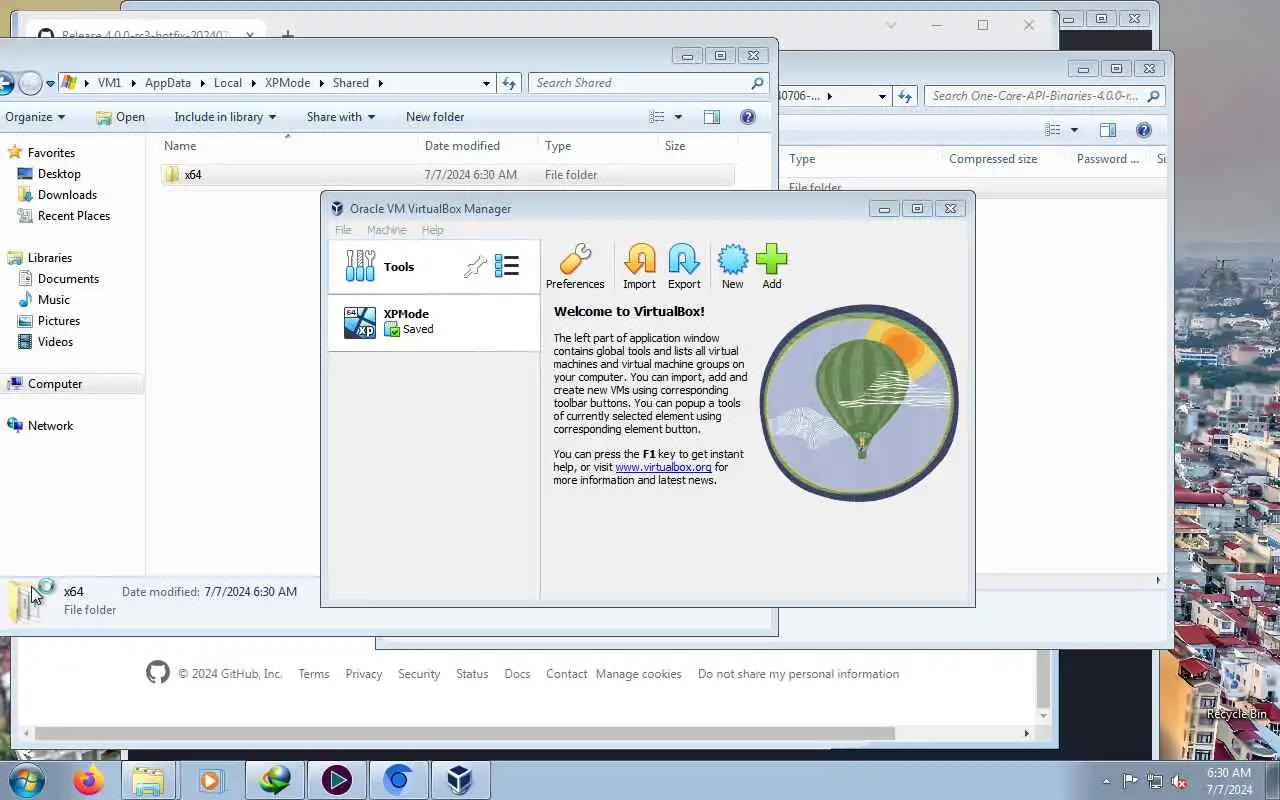Click the change view icon in Shared window
Viewport: 1280px width, 800px height.
[x=657, y=117]
